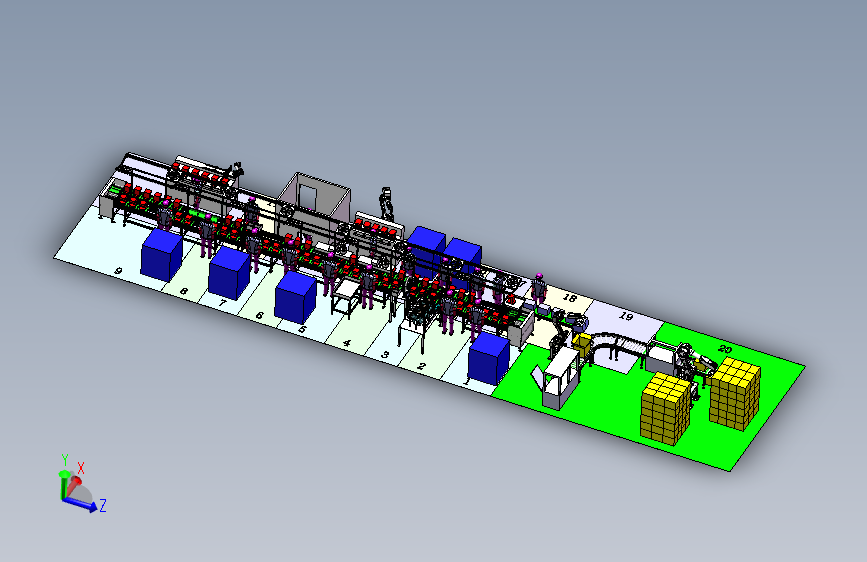The height and width of the screenshot is (562, 867).
Task: Select the floor zone label "8"
Action: click(x=184, y=291)
